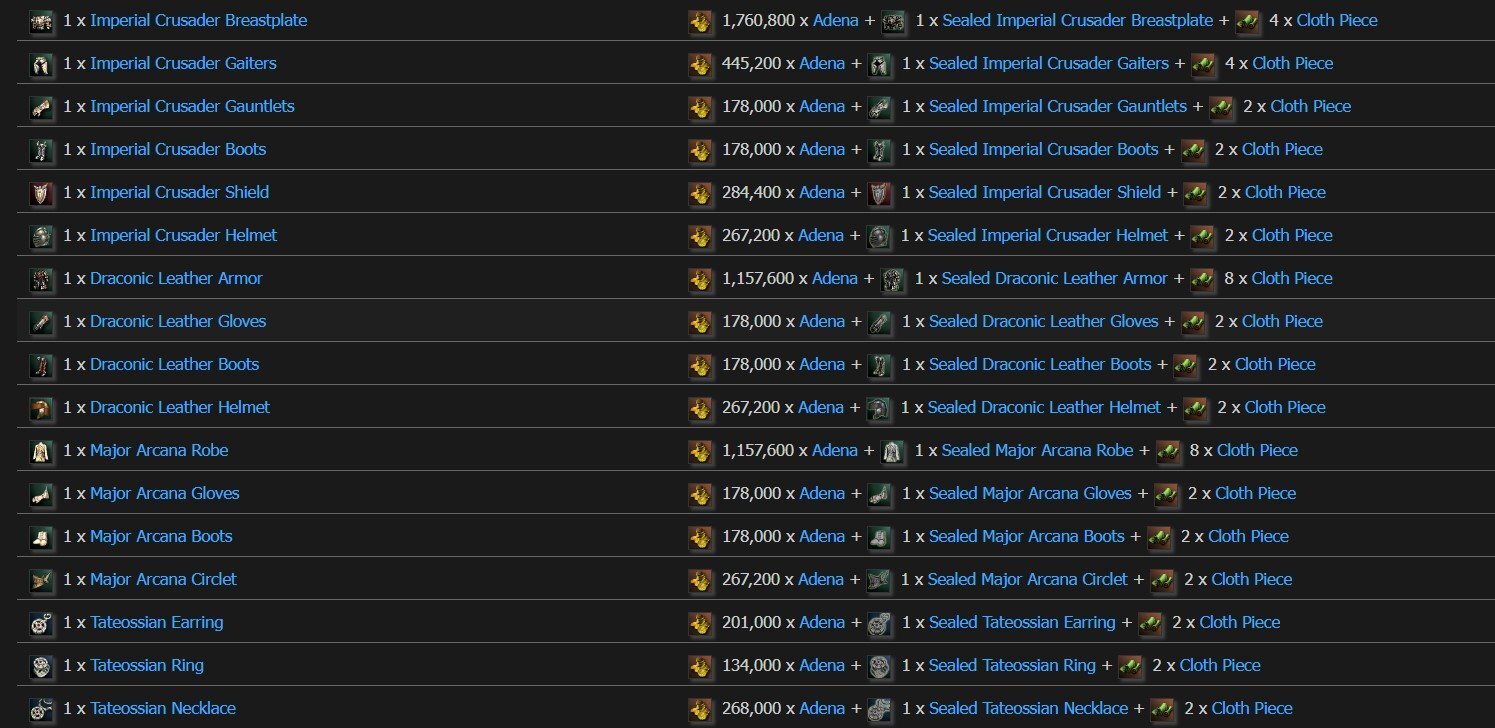Open the Imperial Crusader Helmet link
Image resolution: width=1495 pixels, height=728 pixels.
click(x=184, y=235)
